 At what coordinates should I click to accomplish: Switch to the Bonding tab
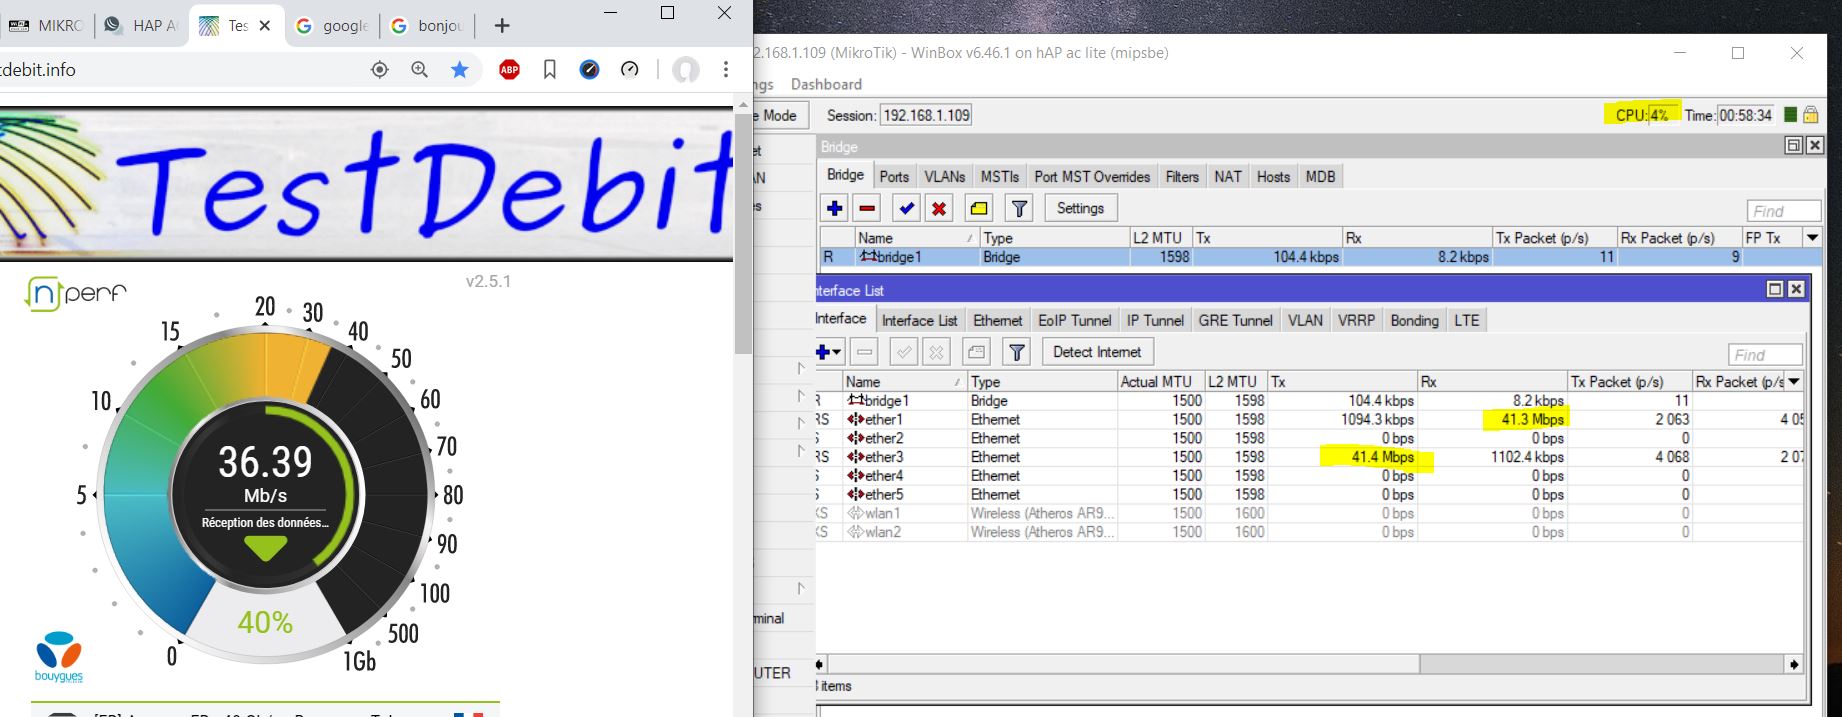(x=1414, y=321)
